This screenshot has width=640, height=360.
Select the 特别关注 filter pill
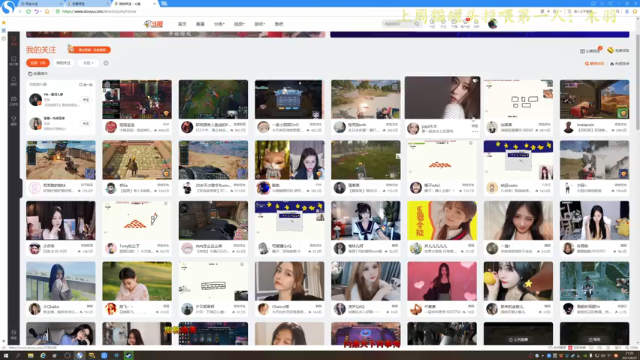63,63
